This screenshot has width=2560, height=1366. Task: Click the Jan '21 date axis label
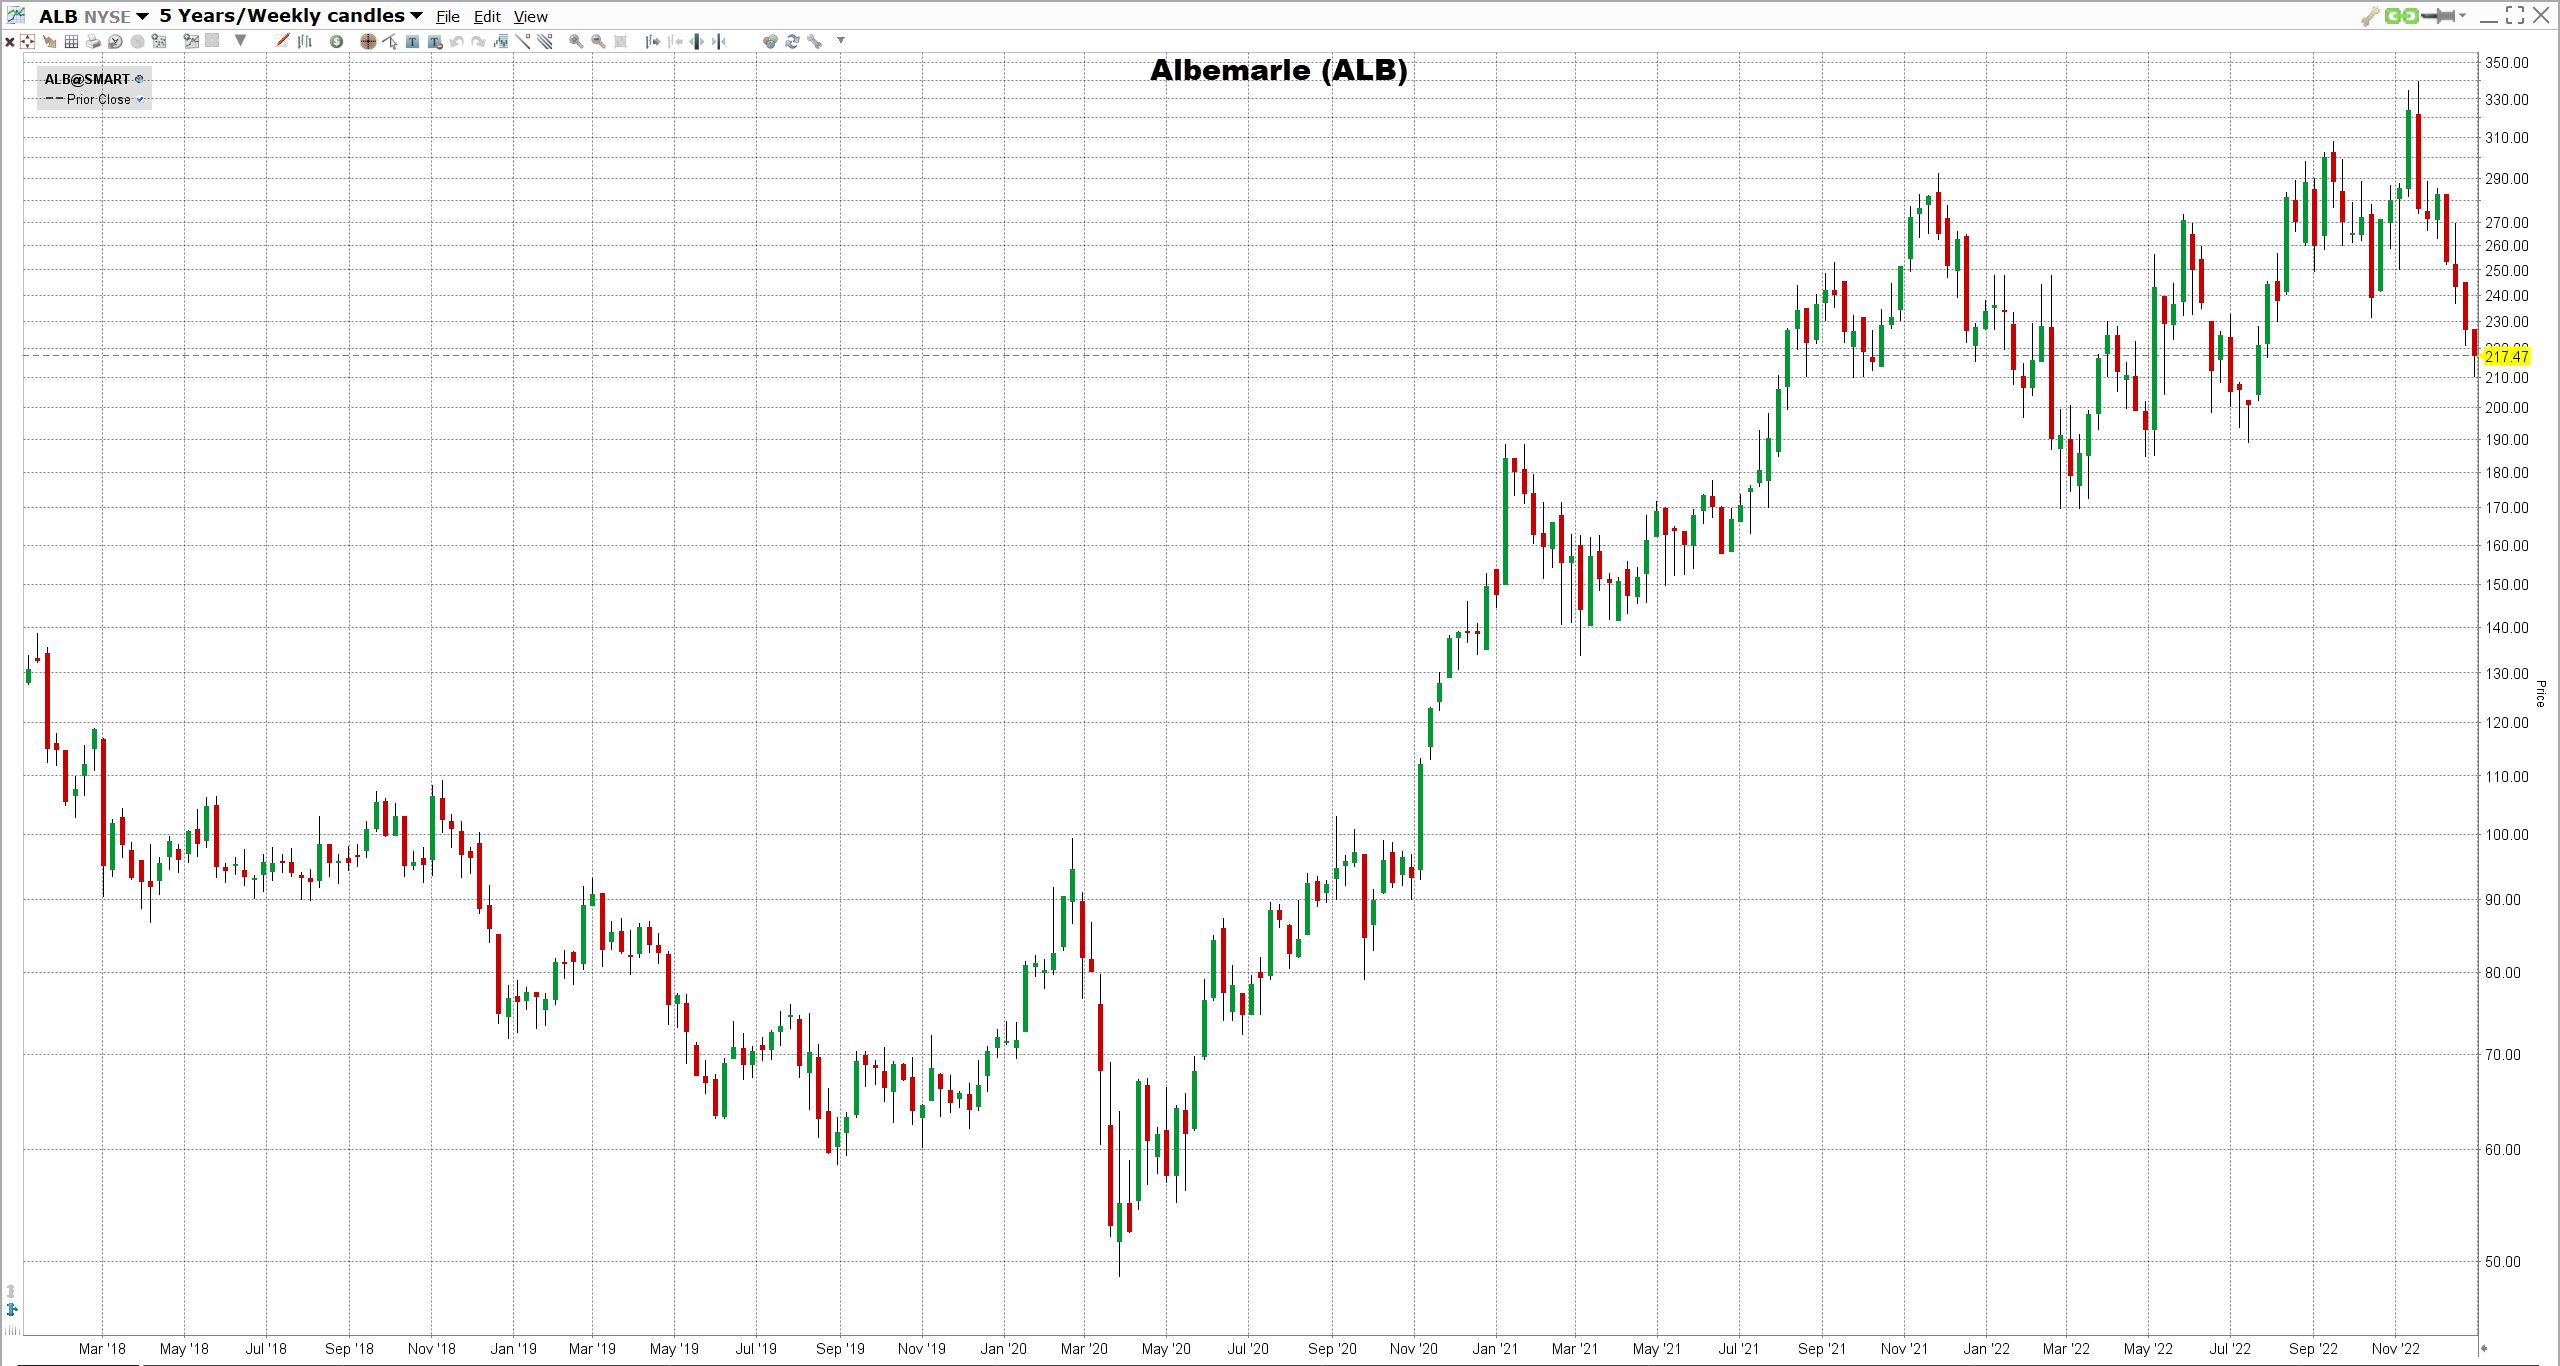[x=1495, y=1348]
